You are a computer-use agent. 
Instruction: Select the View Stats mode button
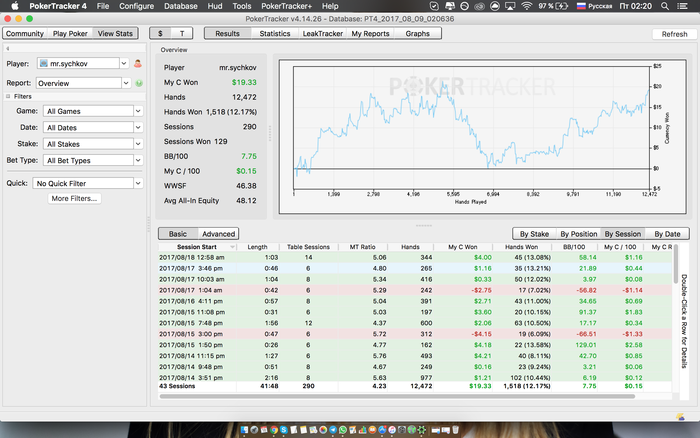tap(115, 33)
